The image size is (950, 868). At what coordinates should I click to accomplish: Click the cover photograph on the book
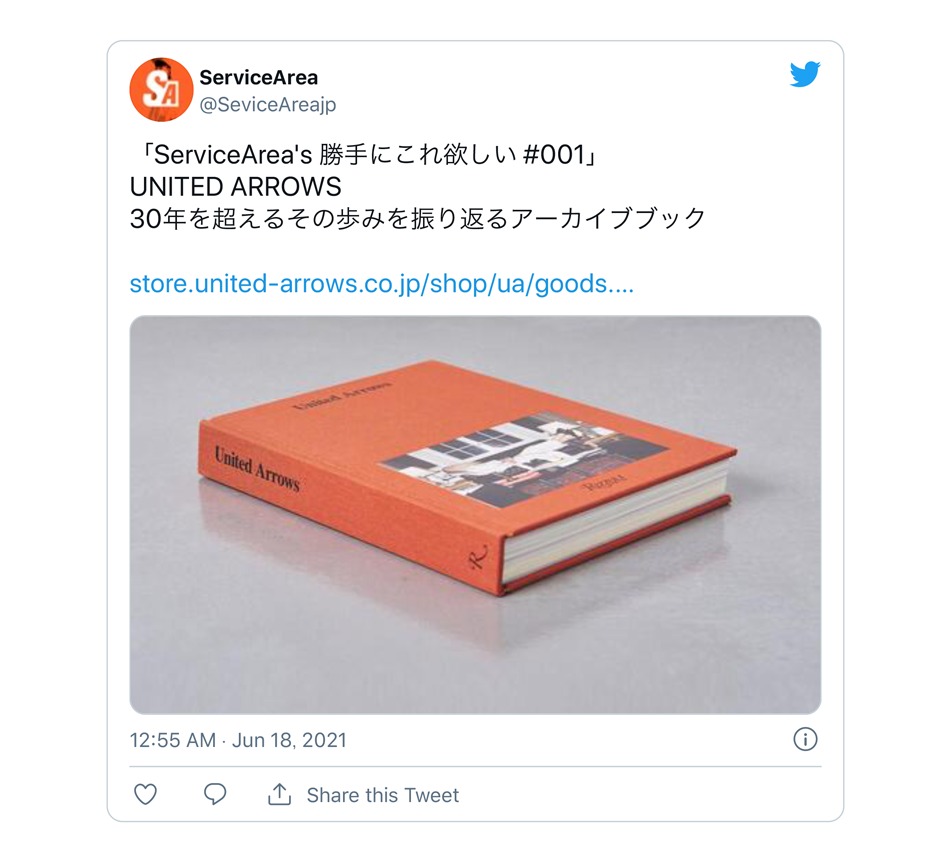tap(526, 459)
